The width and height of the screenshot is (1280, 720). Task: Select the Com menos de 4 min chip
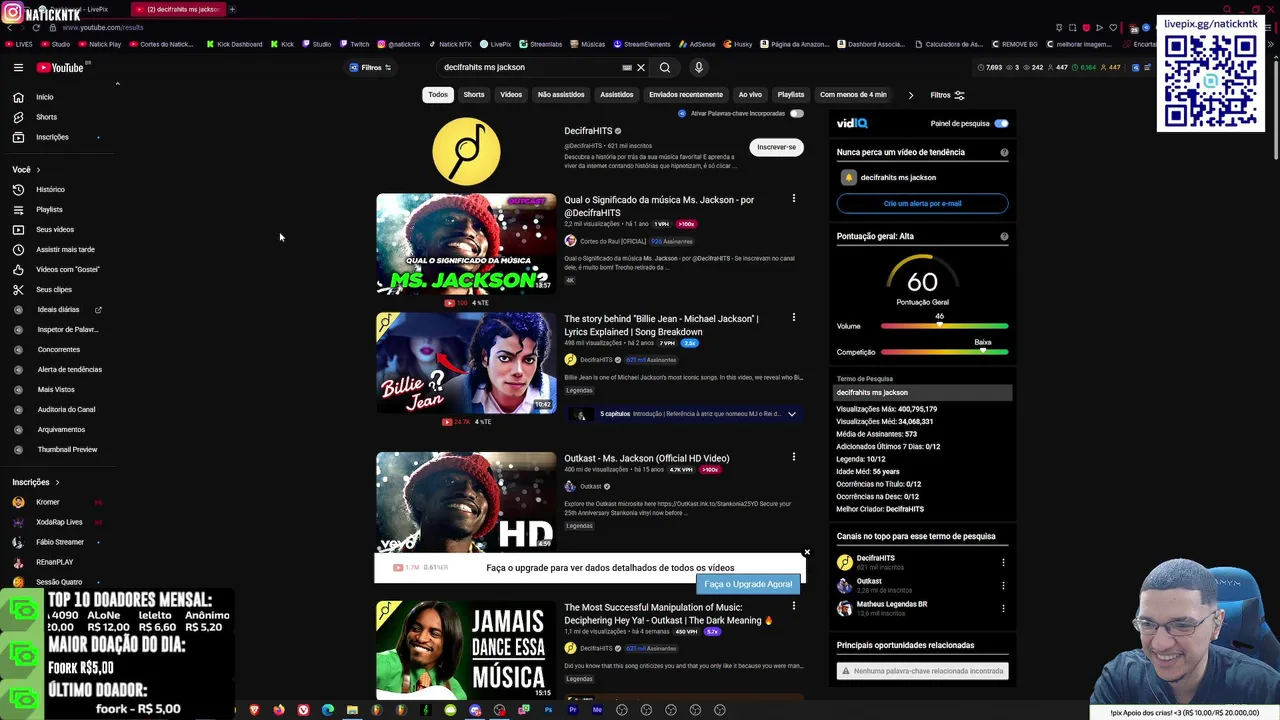coord(853,95)
